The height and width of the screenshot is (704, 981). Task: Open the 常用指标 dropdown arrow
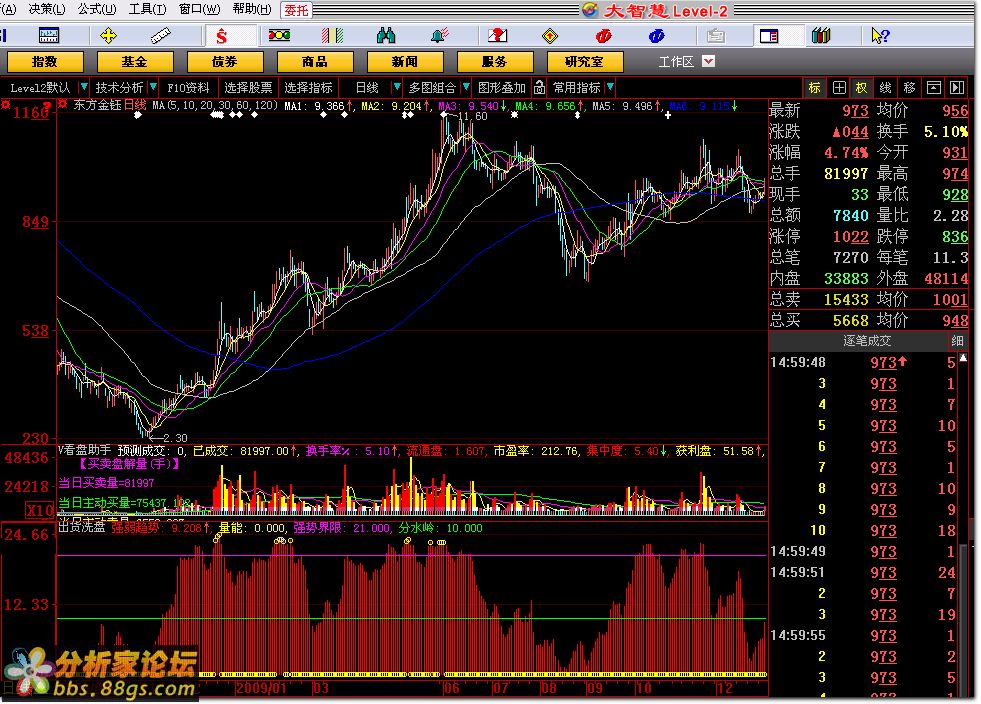coord(610,87)
